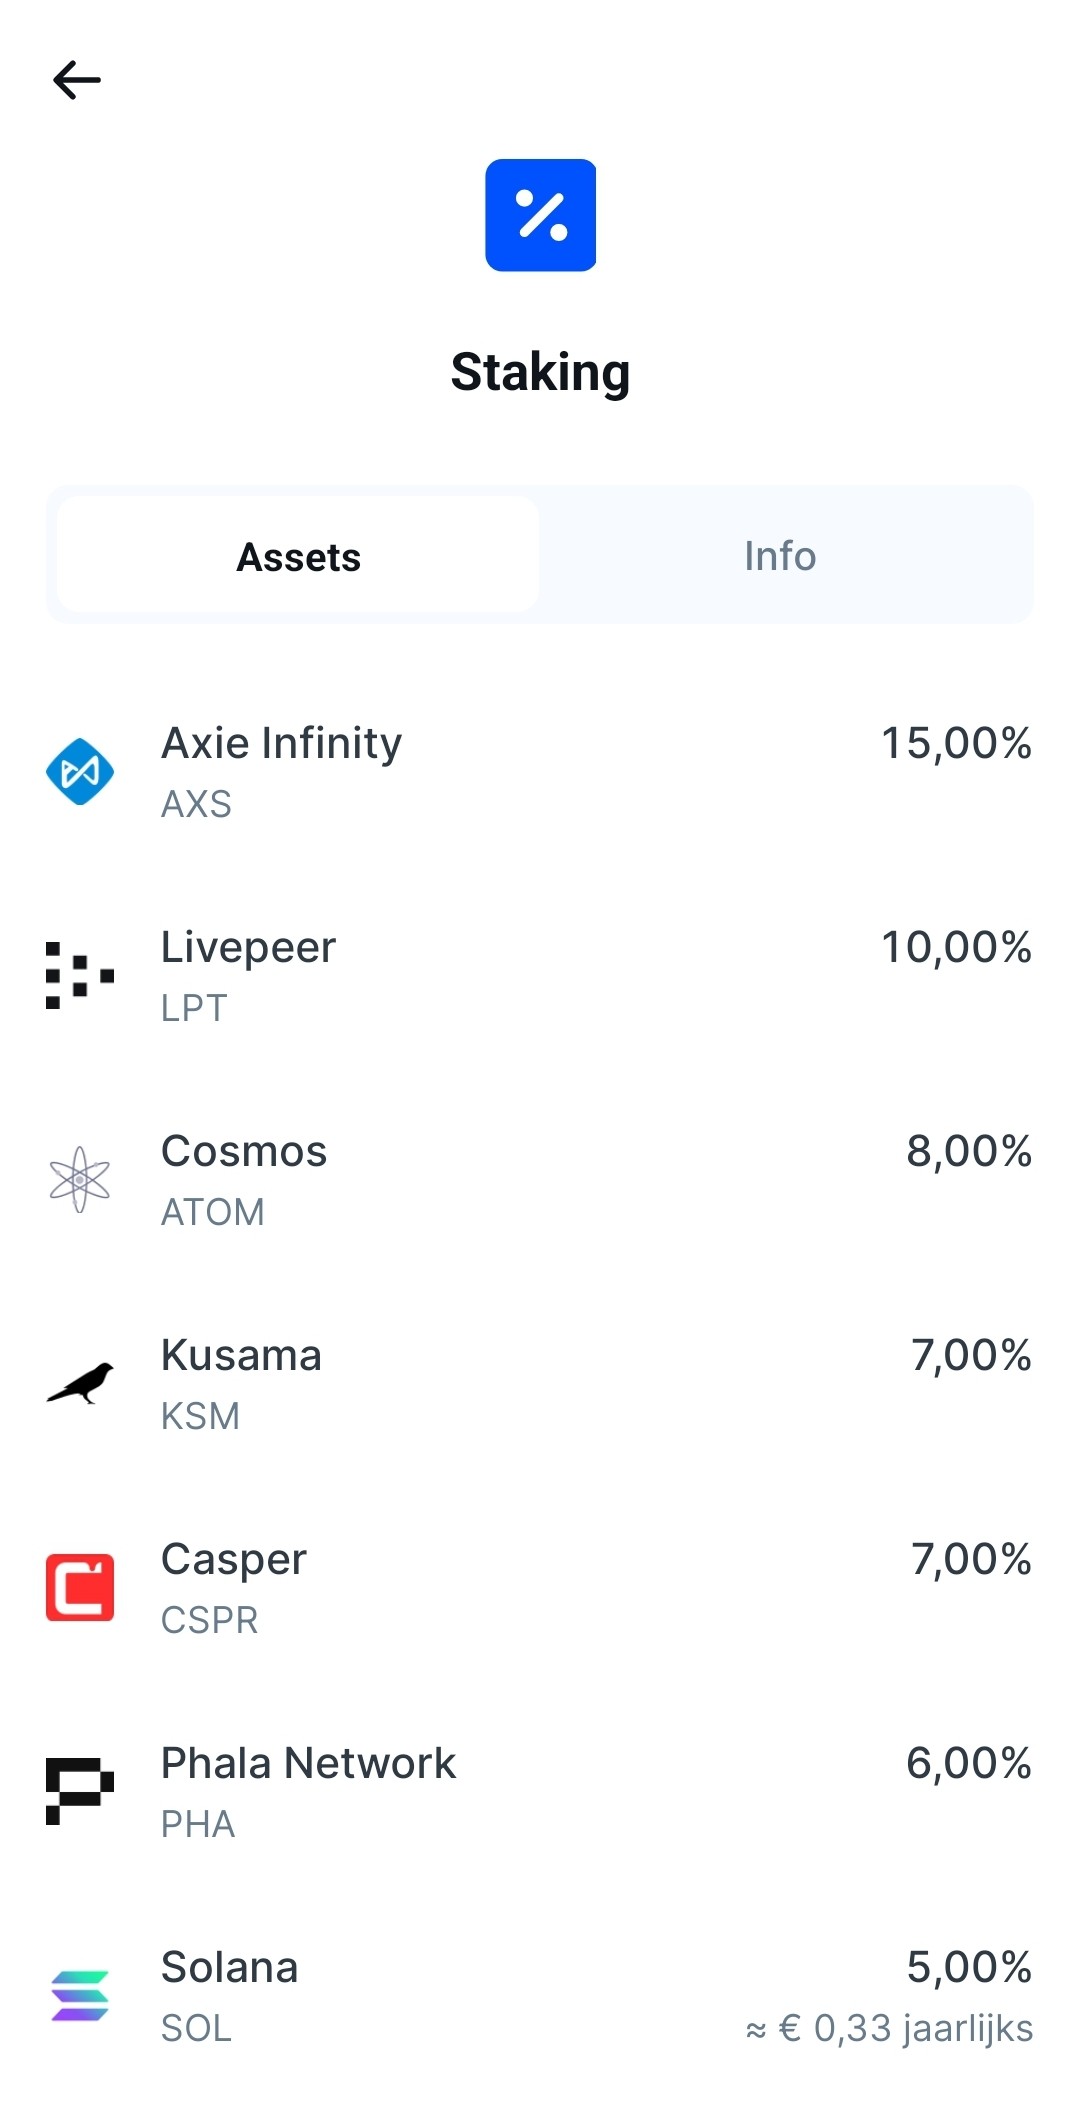Switch to the Info tab
Viewport: 1080px width, 2107px height.
[780, 556]
